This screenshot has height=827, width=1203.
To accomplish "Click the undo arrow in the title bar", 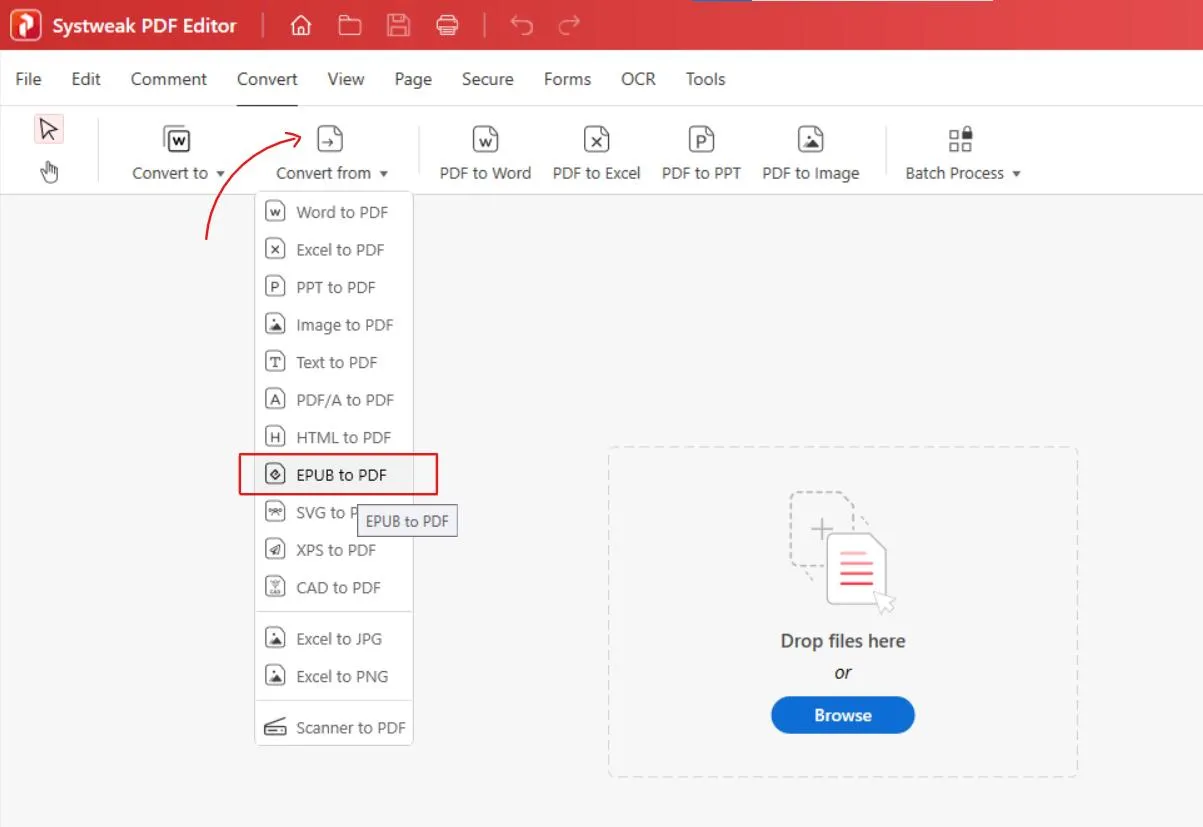I will (x=520, y=25).
